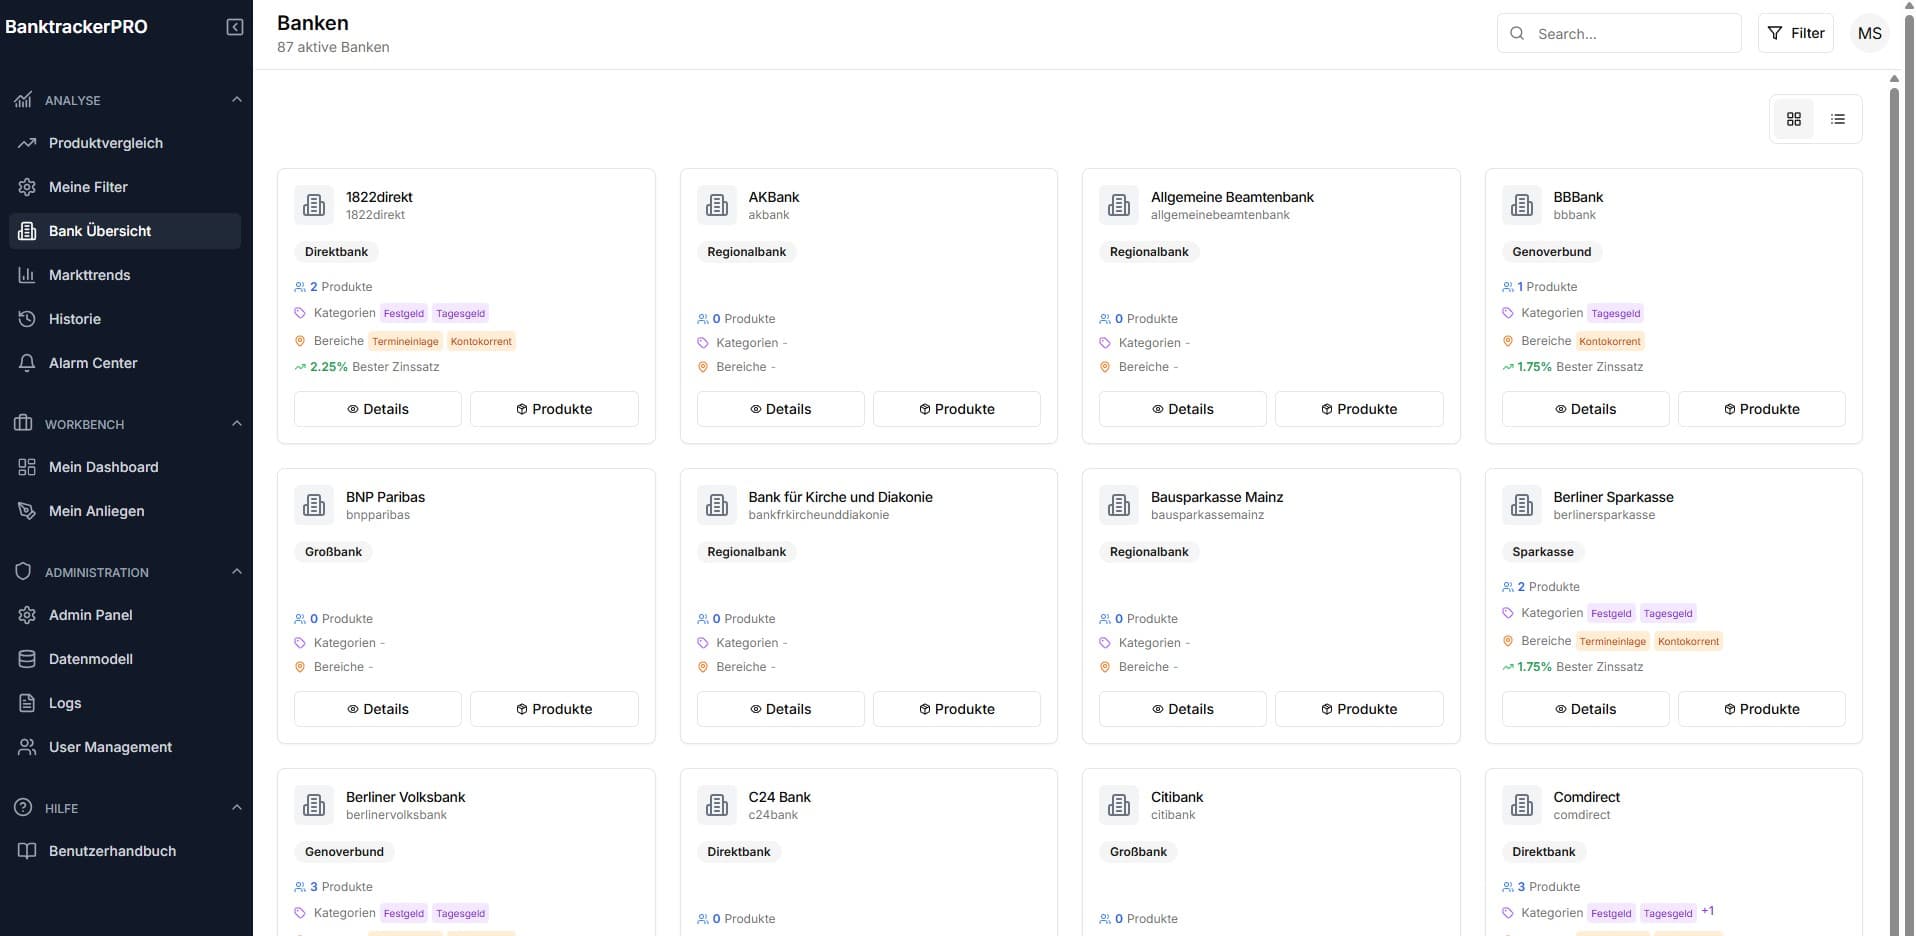Image resolution: width=1916 pixels, height=936 pixels.
Task: Click the Citibank building icon
Action: pyautogui.click(x=1119, y=805)
